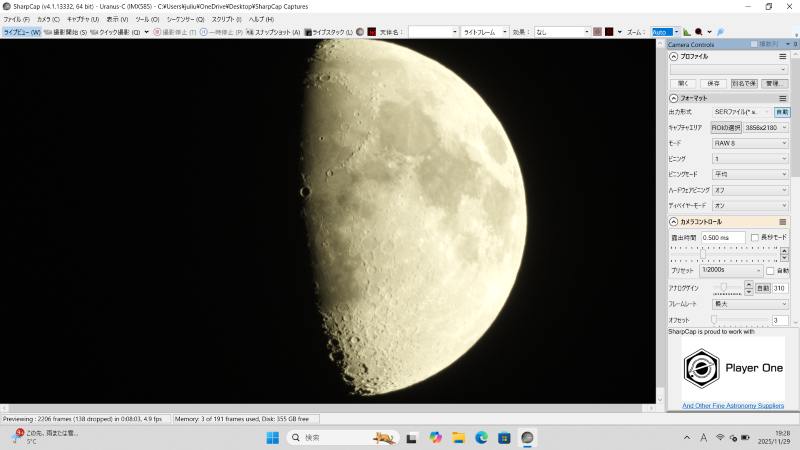Viewport: 800px width, 450px height.
Task: Toggle the 自動 button for analog gain
Action: click(762, 287)
